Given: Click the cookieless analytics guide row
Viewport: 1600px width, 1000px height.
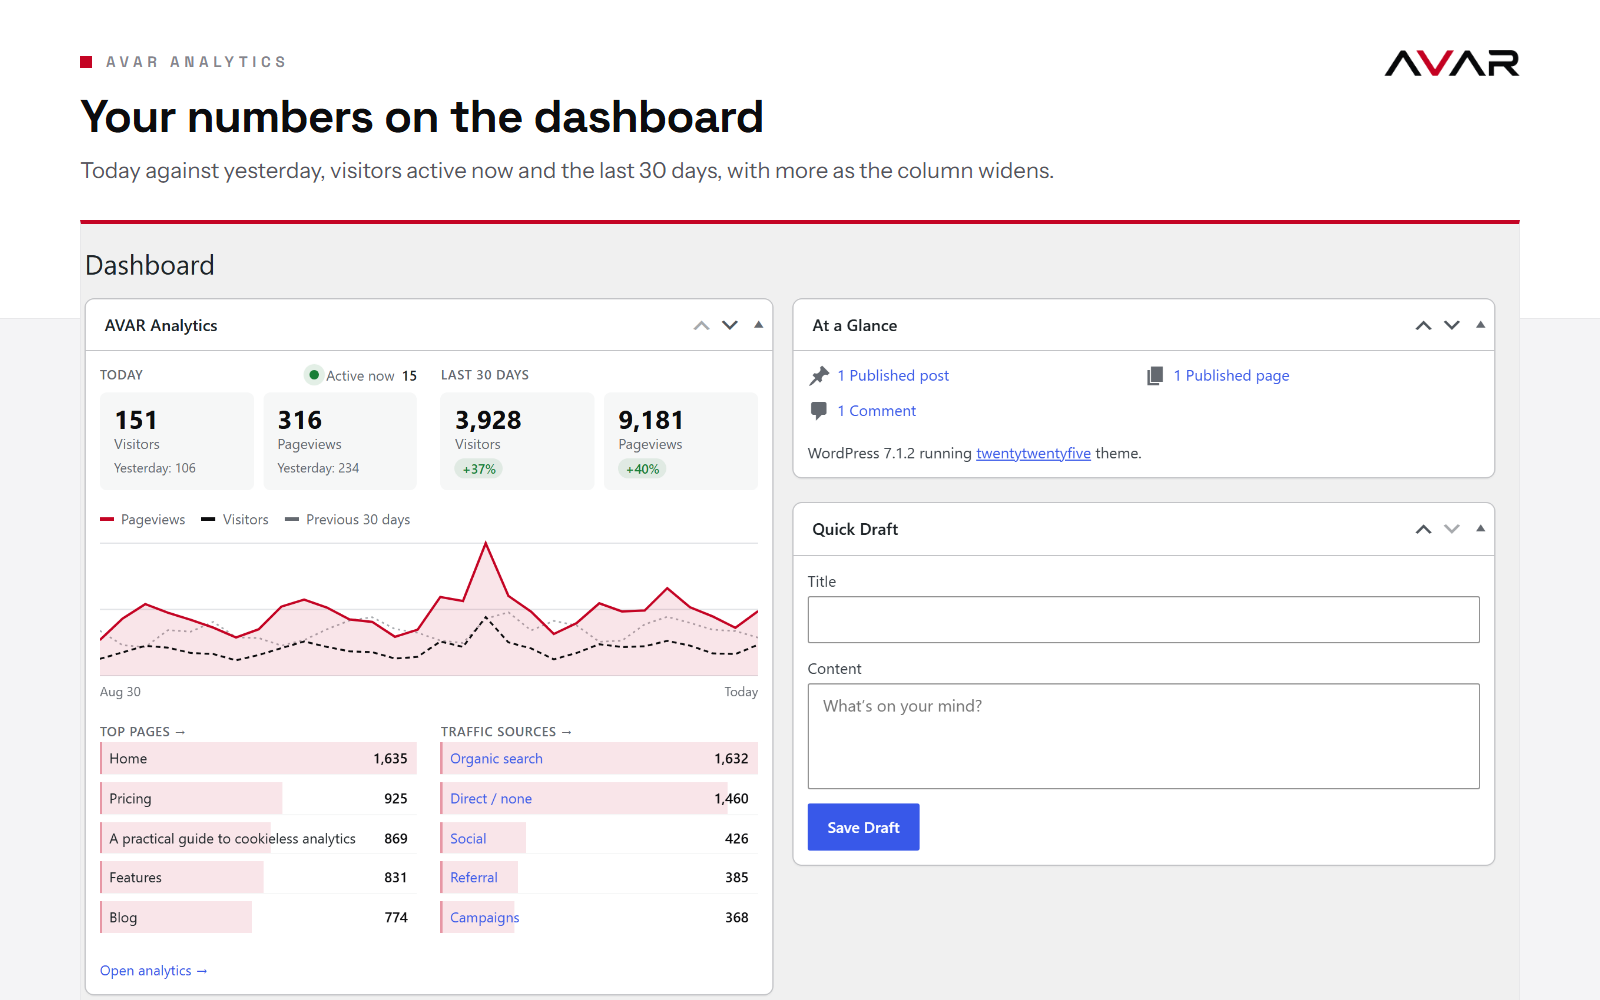Looking at the screenshot, I should 258,838.
